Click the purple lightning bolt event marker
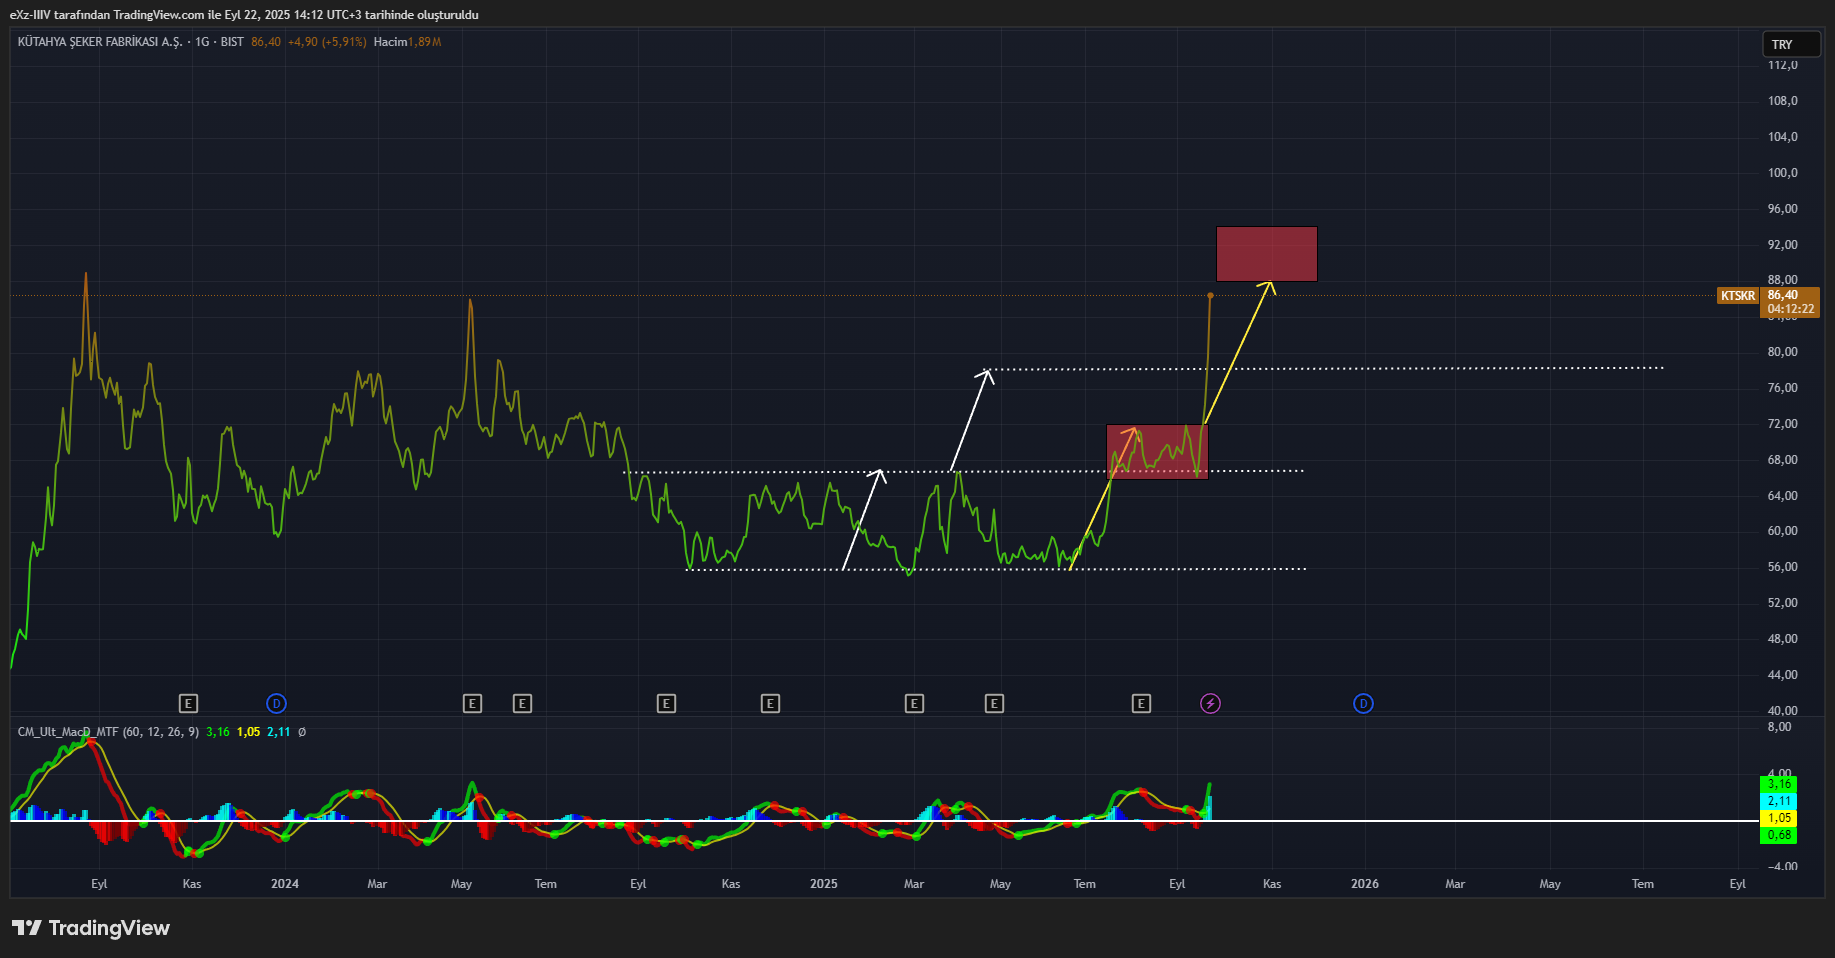This screenshot has height=958, width=1835. pos(1210,703)
